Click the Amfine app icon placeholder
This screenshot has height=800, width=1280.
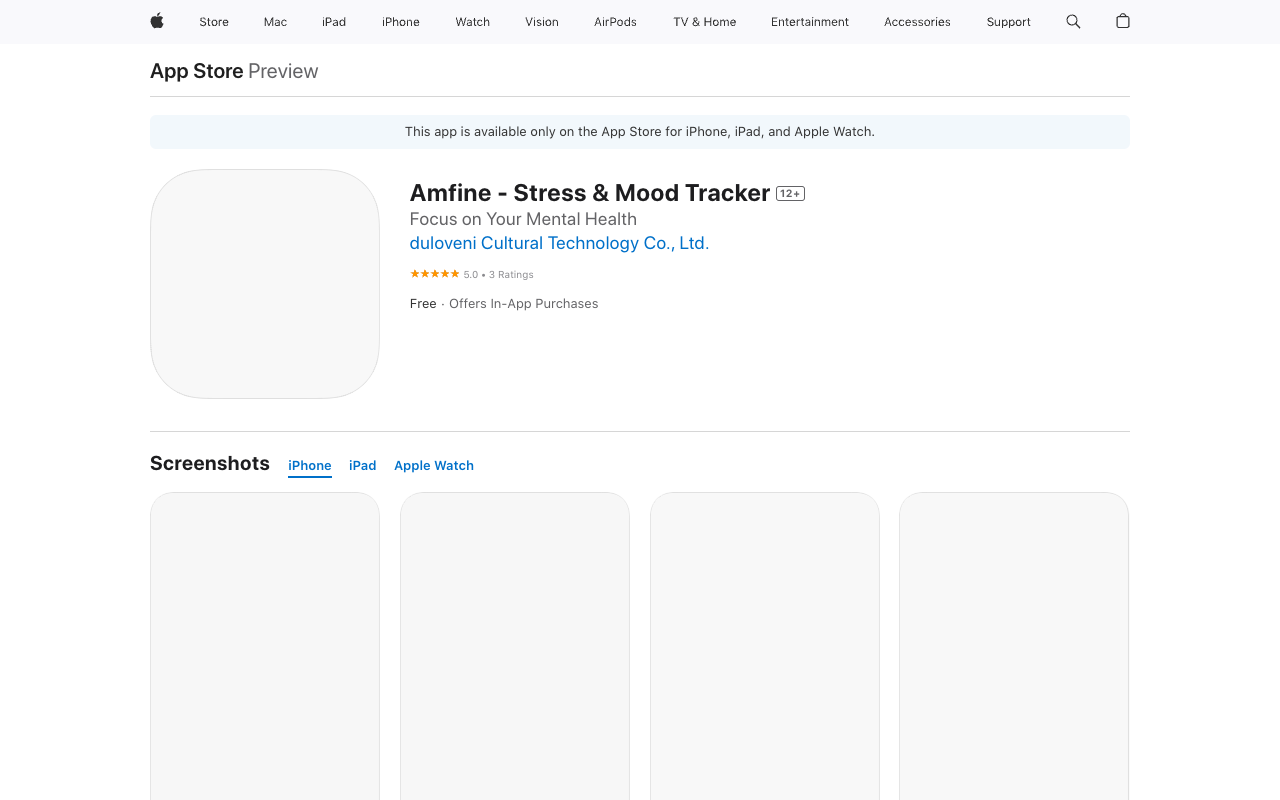265,284
